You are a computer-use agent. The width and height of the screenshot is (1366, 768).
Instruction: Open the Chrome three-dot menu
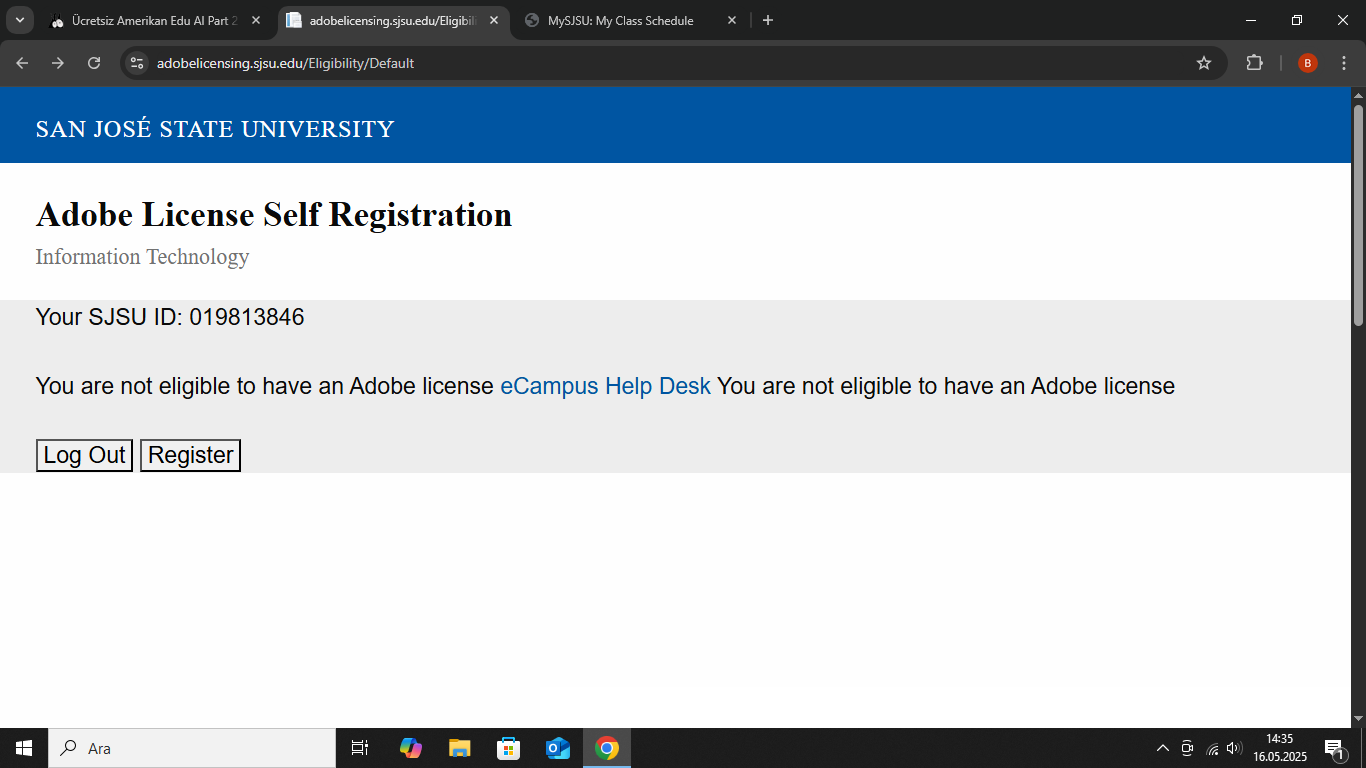click(1344, 63)
